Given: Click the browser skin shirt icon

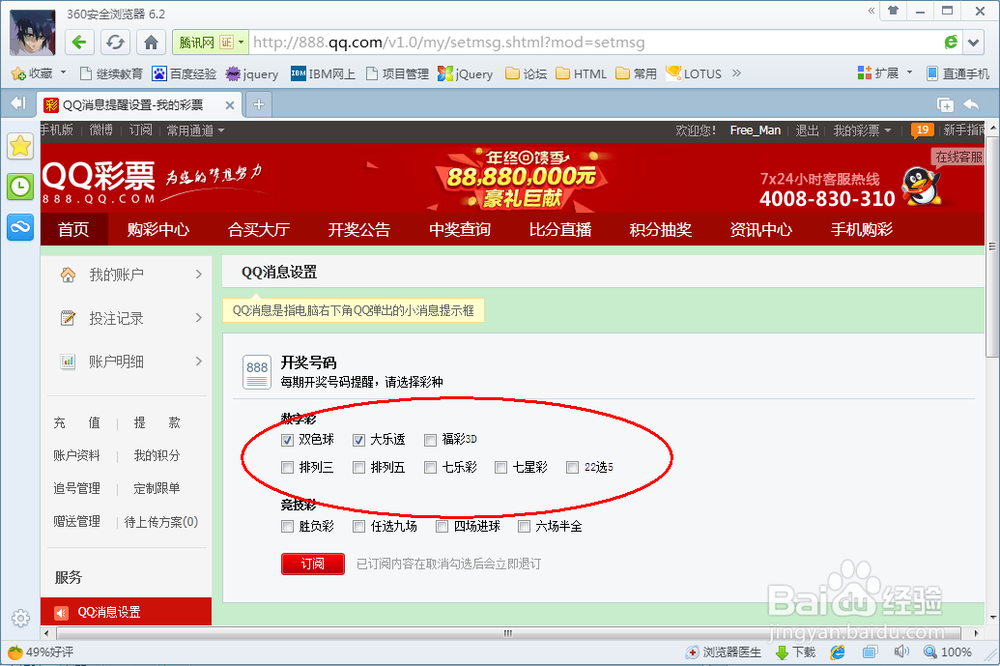Looking at the screenshot, I should (893, 10).
